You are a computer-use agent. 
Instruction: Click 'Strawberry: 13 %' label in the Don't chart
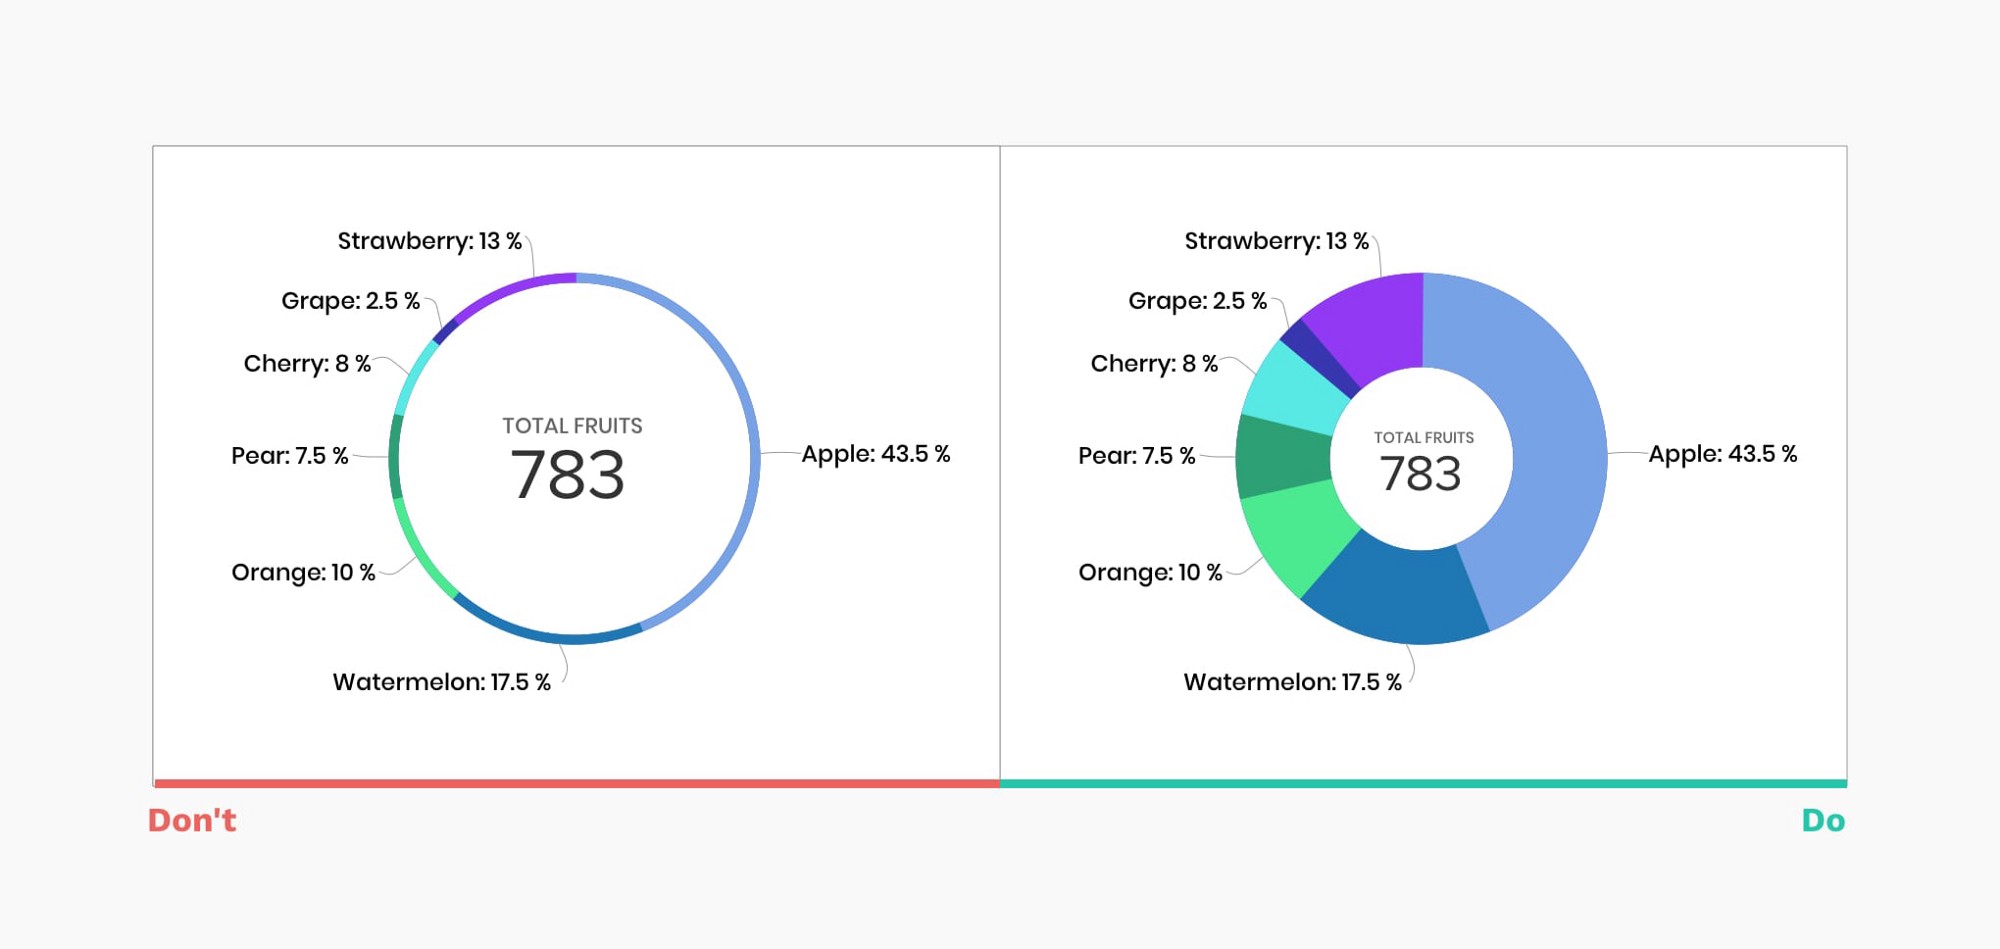(430, 241)
